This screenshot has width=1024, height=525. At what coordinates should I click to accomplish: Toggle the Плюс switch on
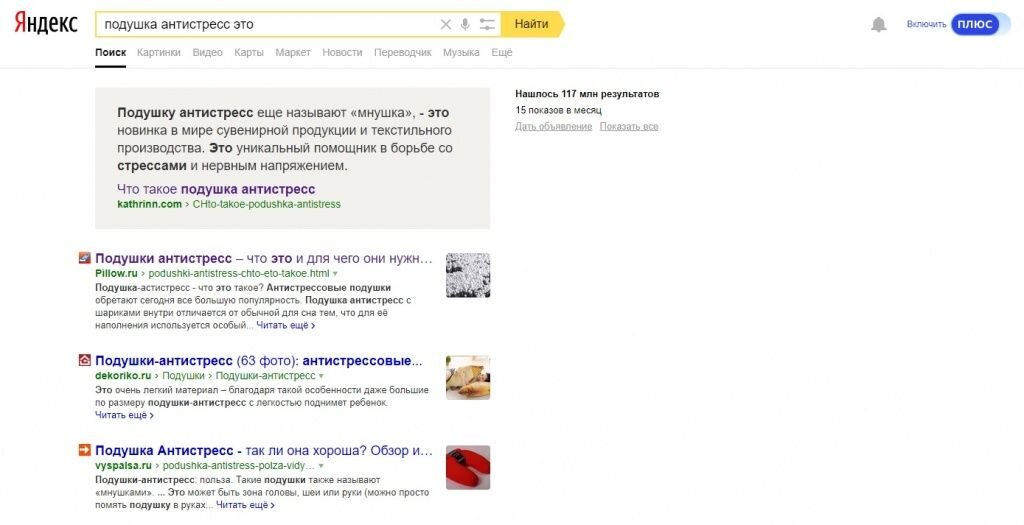tap(980, 24)
